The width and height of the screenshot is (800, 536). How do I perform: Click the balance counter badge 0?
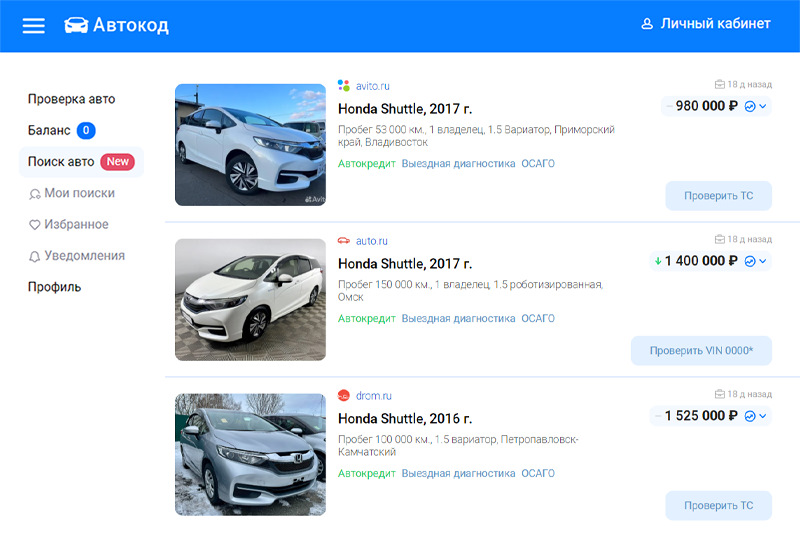[86, 131]
